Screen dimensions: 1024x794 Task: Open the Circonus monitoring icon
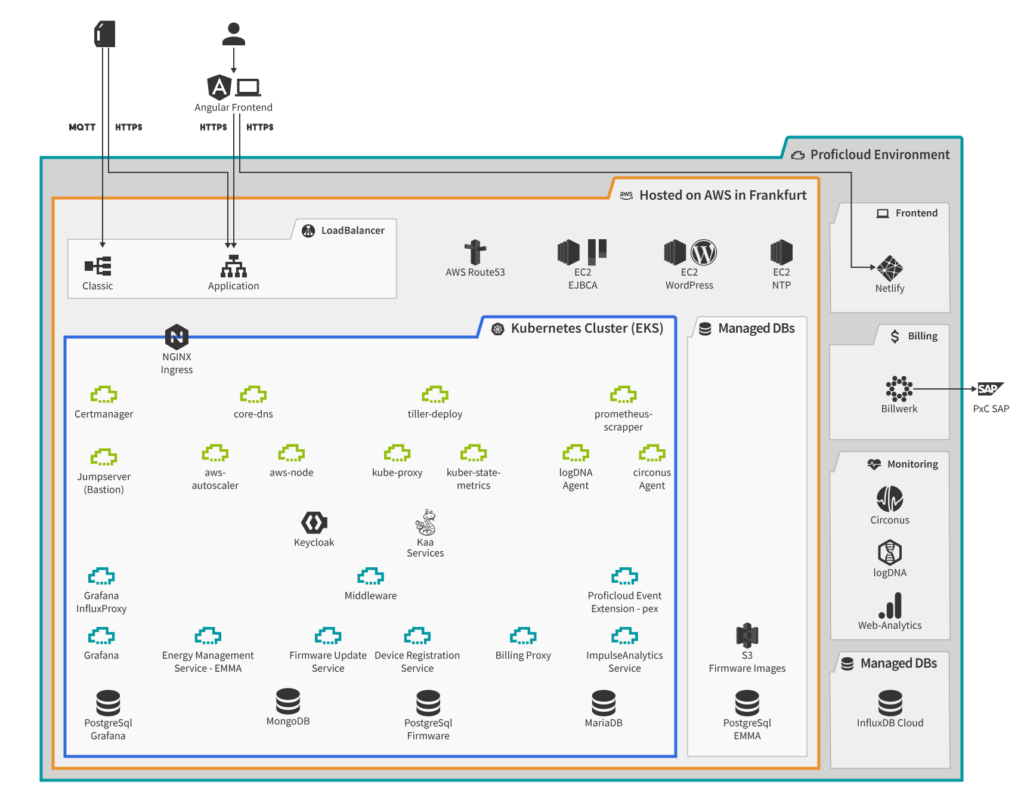889,500
